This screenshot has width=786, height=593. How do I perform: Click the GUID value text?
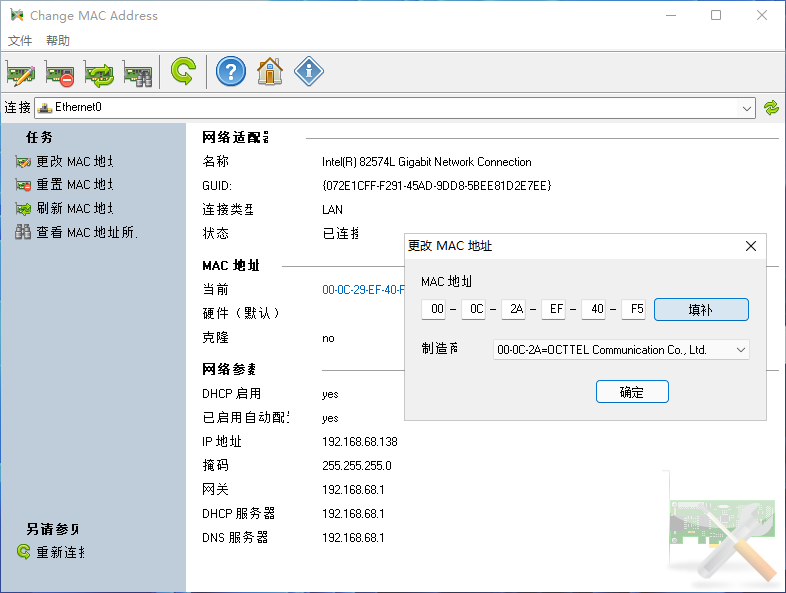(437, 186)
